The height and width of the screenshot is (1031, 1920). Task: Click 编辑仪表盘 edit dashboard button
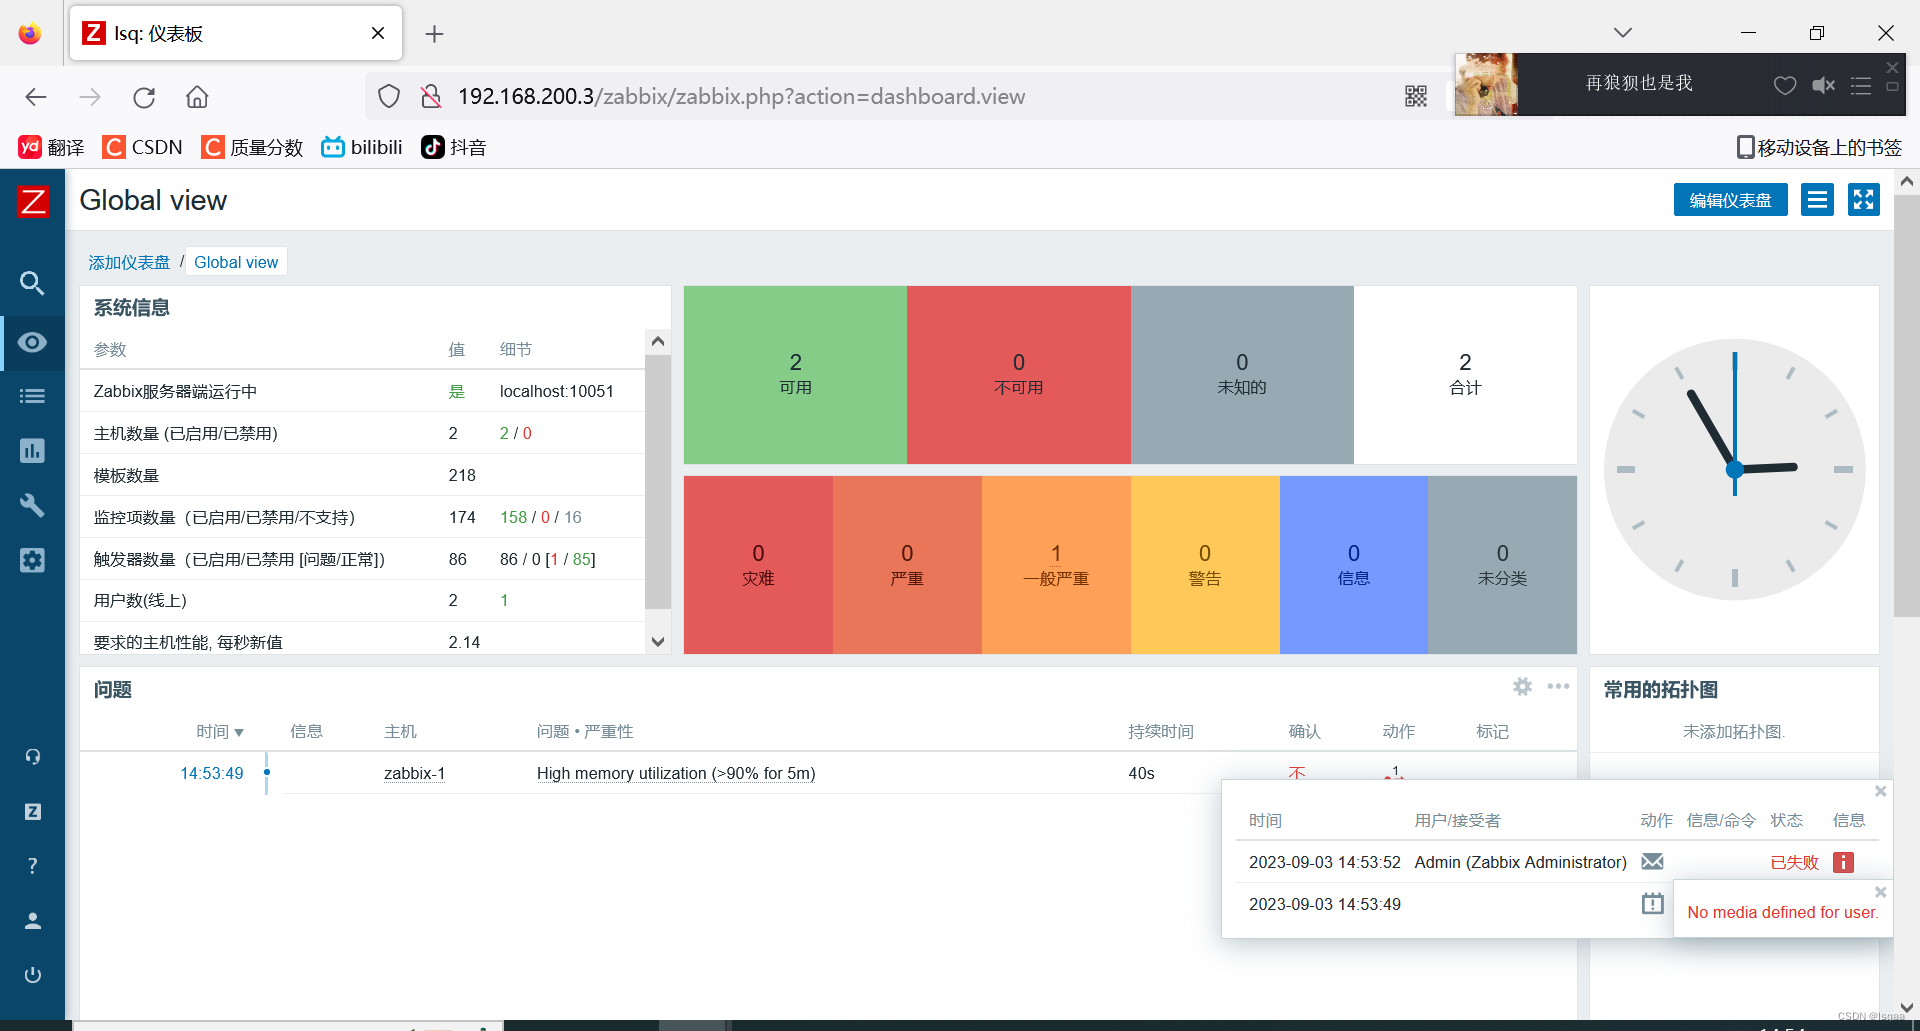pyautogui.click(x=1730, y=200)
